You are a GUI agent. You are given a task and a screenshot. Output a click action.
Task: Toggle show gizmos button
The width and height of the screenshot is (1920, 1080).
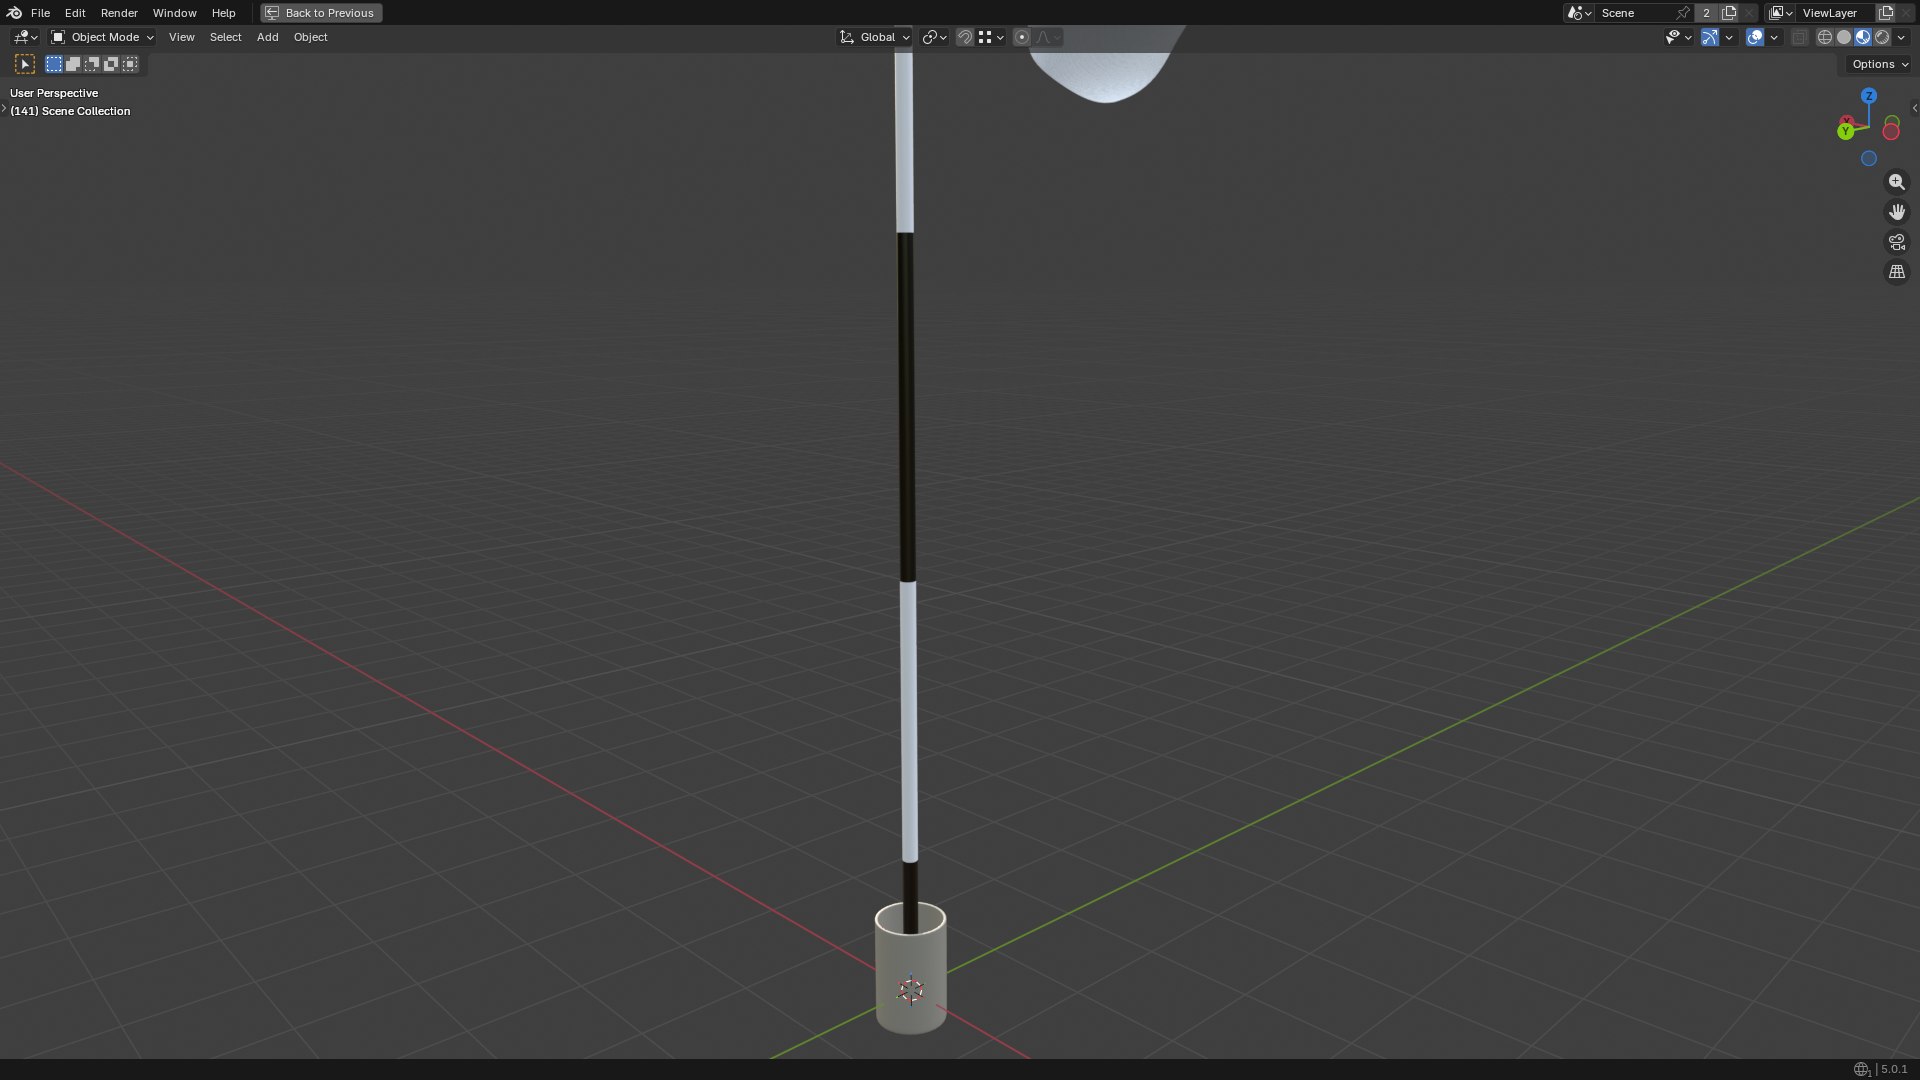pyautogui.click(x=1710, y=37)
